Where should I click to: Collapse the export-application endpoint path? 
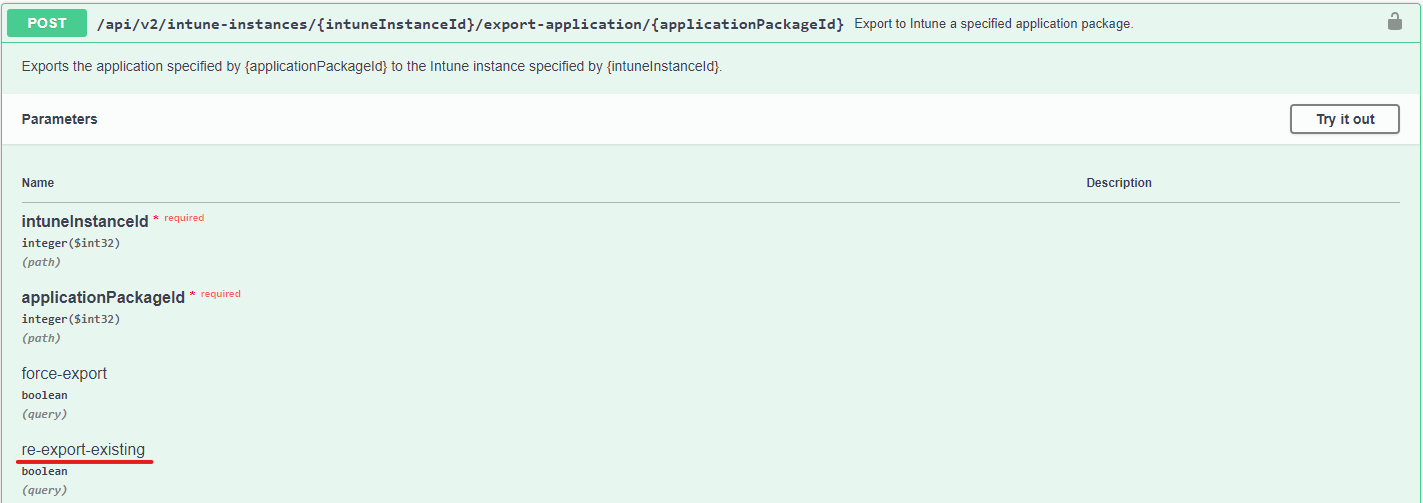470,23
